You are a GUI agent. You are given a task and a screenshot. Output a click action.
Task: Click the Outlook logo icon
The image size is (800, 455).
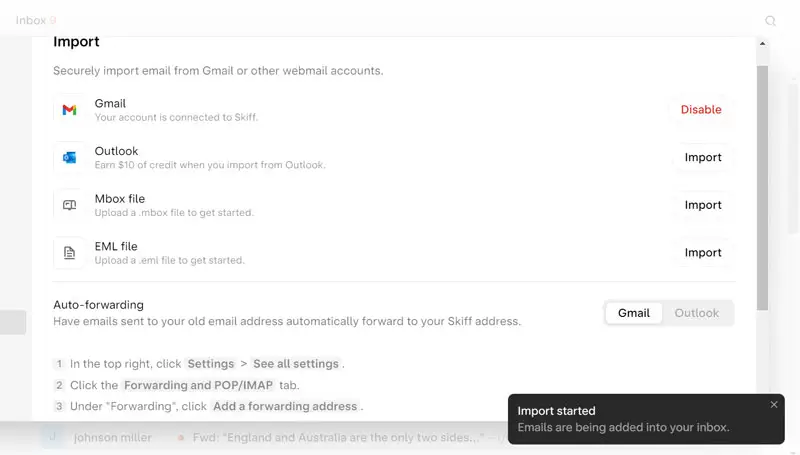click(x=69, y=158)
